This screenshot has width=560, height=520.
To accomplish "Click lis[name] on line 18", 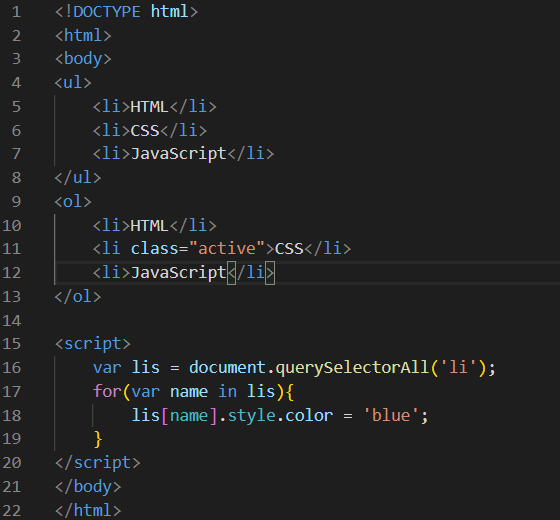I will 174,415.
